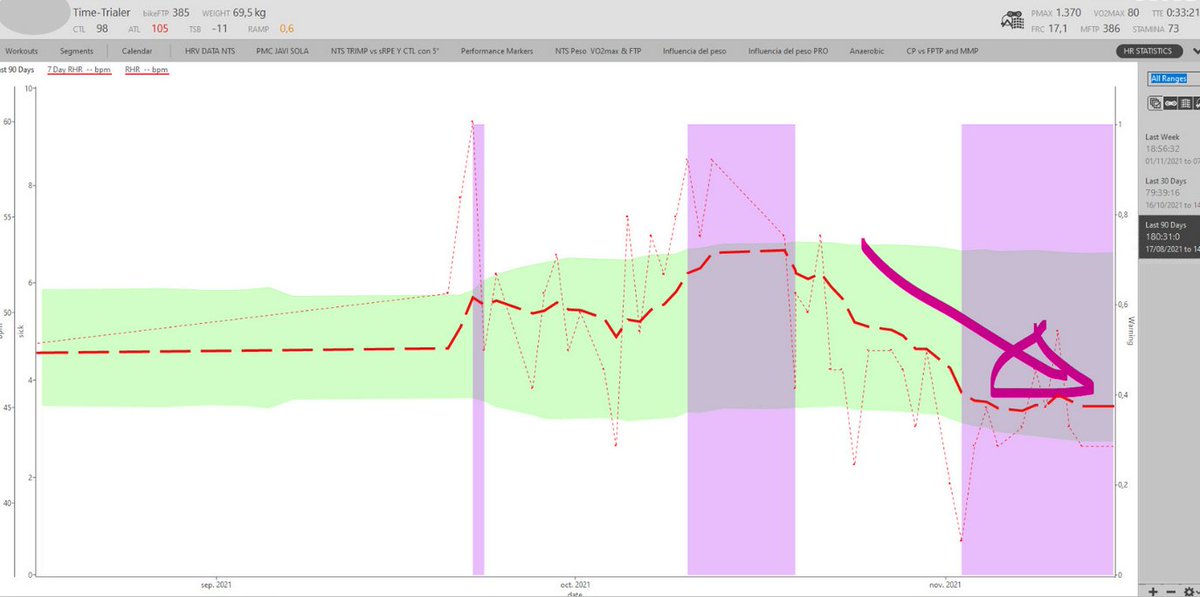Select the chain-link range filter icon
This screenshot has width=1200, height=597.
coord(1170,103)
